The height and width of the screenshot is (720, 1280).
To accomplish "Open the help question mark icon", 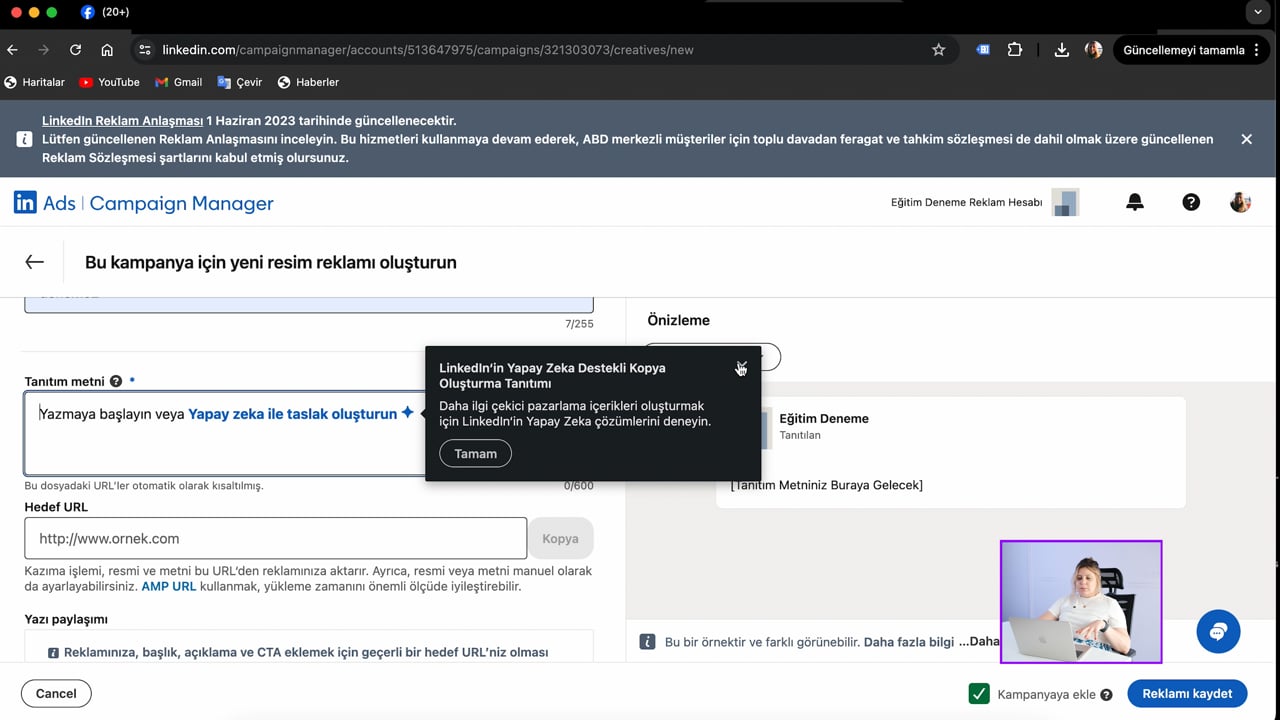I will coord(1190,202).
